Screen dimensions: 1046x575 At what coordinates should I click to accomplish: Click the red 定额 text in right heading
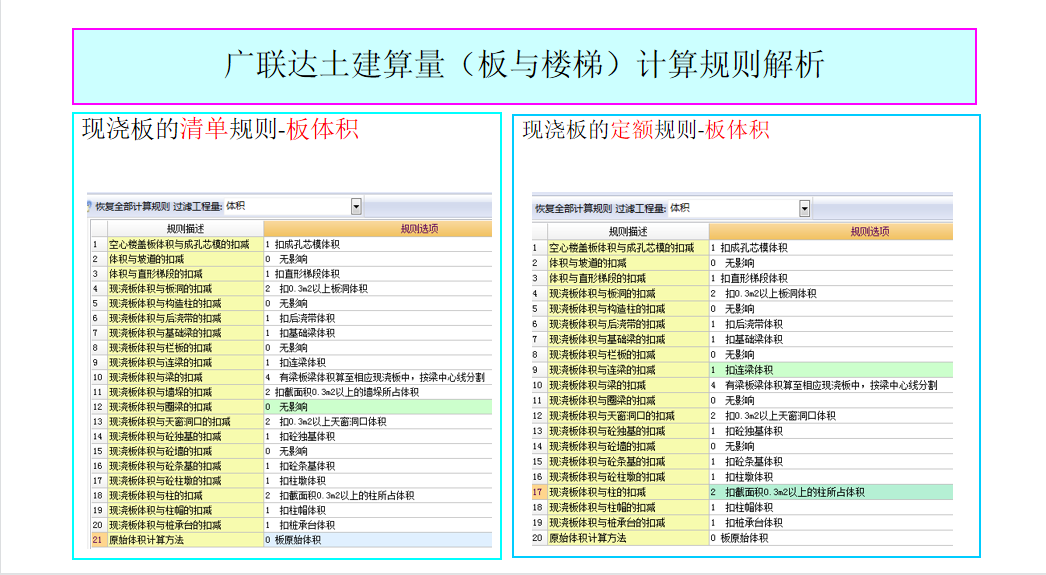[632, 129]
